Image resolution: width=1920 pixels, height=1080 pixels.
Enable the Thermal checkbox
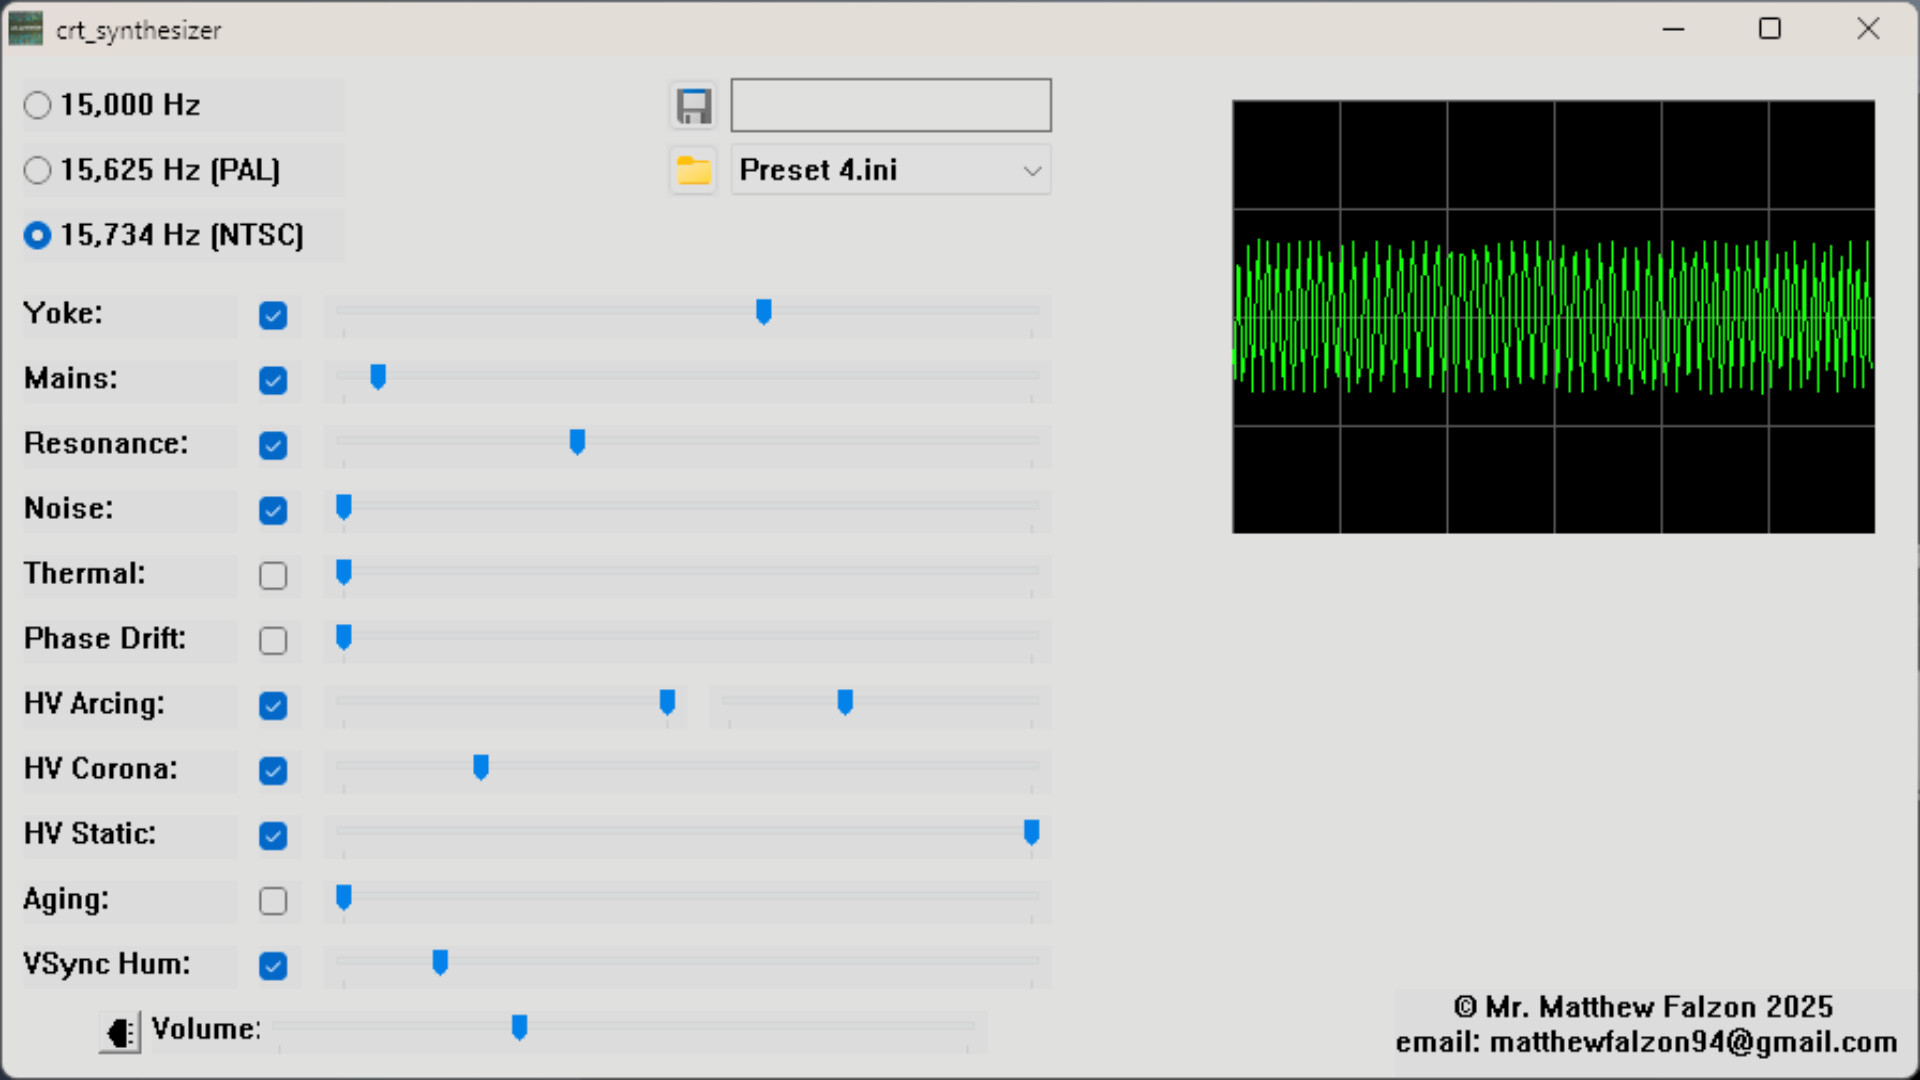pos(273,575)
